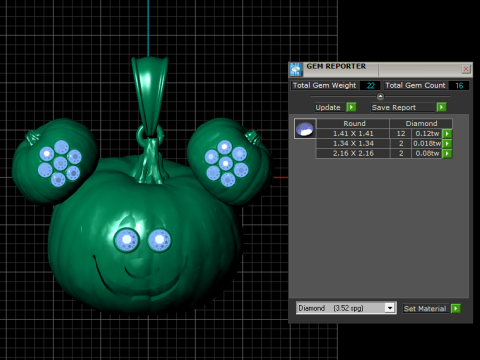
Task: Click the Gem Reporter logo icon
Action: click(295, 69)
